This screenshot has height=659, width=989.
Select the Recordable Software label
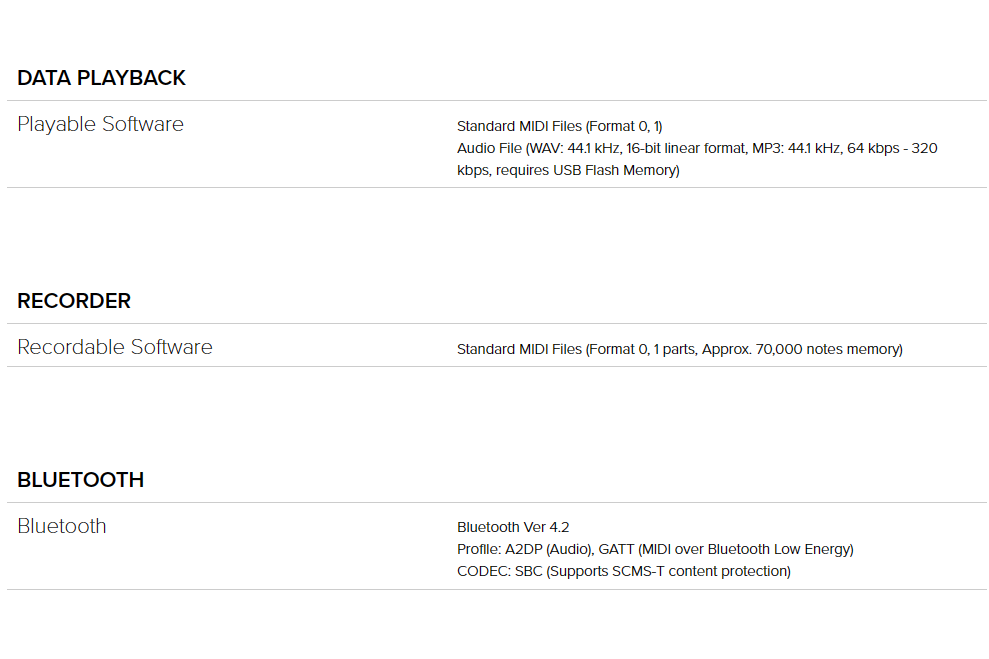pos(115,347)
